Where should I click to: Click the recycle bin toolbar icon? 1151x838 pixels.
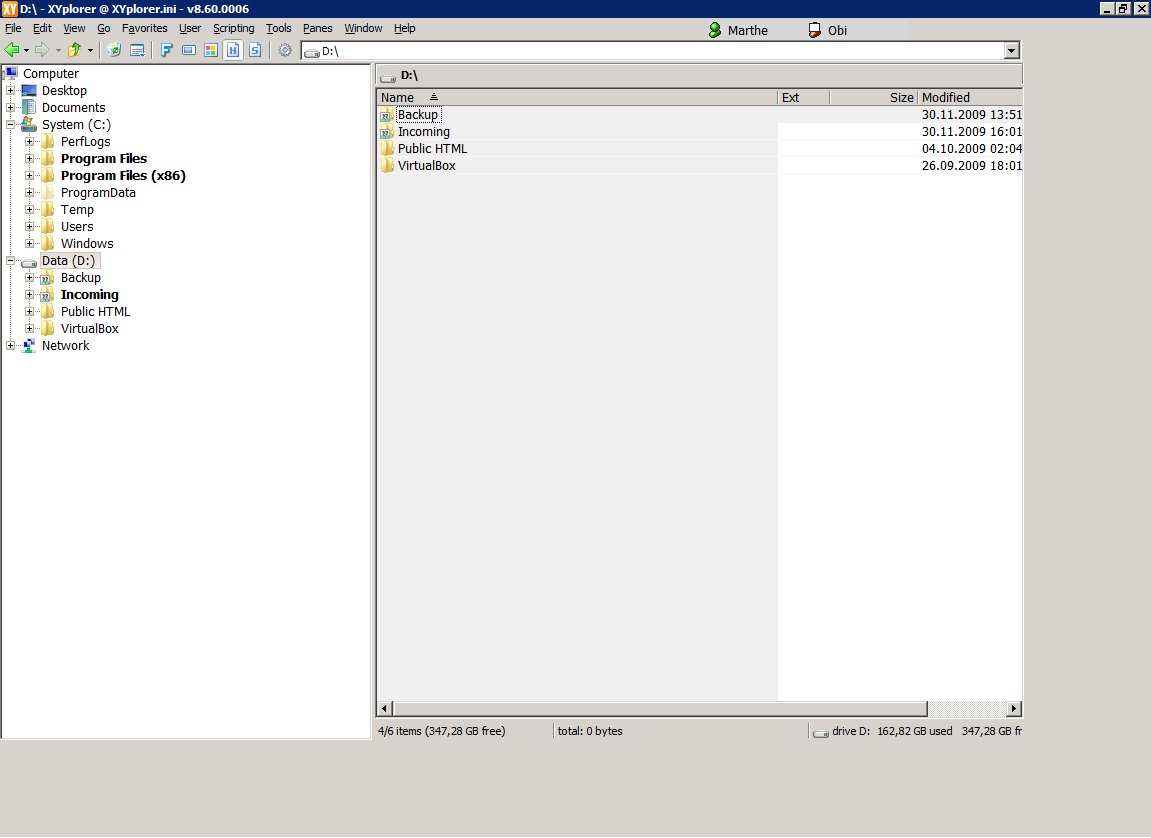[114, 50]
